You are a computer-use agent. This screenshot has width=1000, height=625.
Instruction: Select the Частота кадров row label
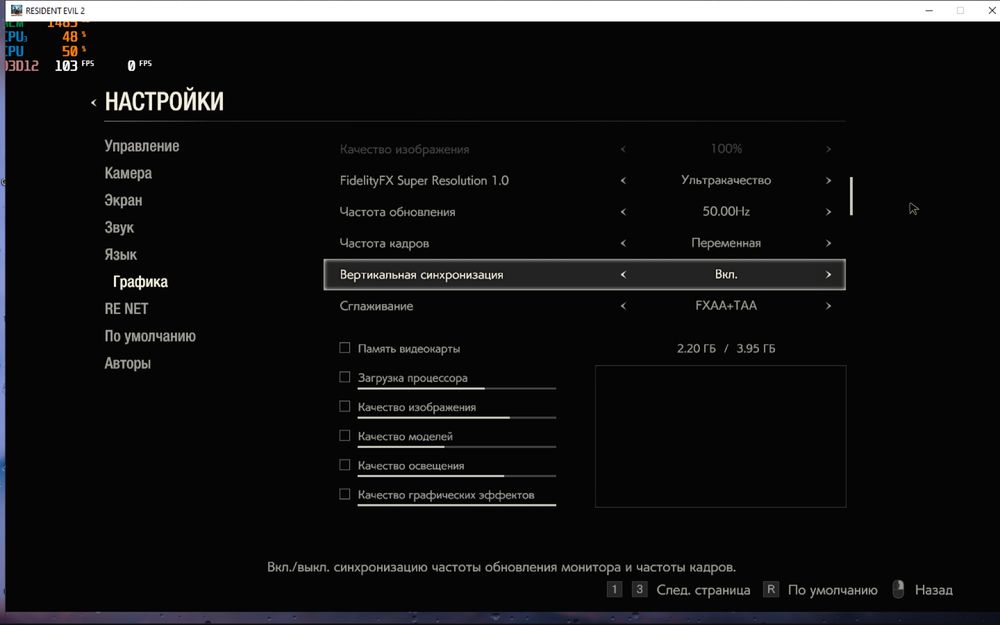point(384,243)
